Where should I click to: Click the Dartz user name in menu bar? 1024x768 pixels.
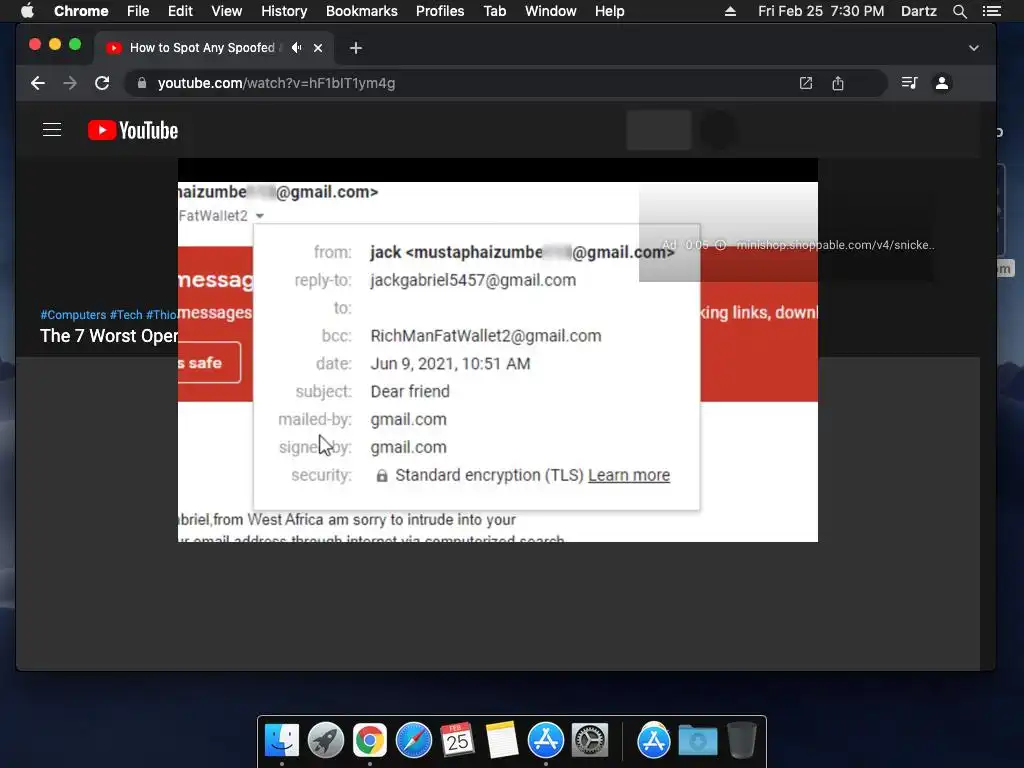pos(918,11)
